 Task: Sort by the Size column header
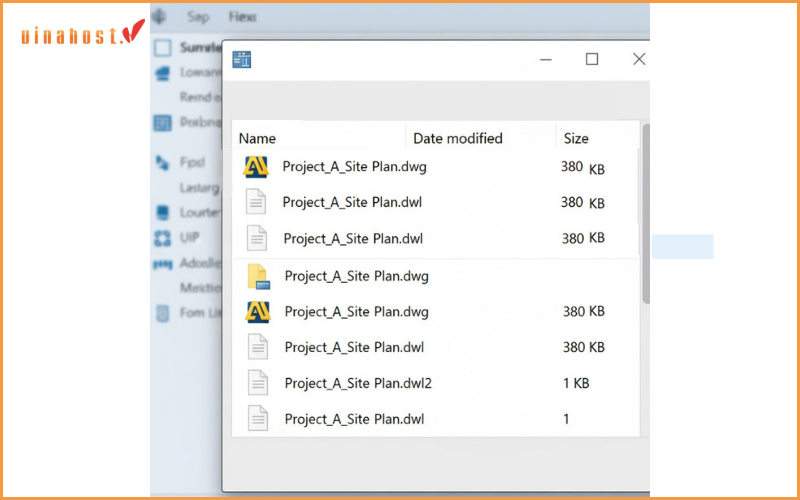click(576, 138)
